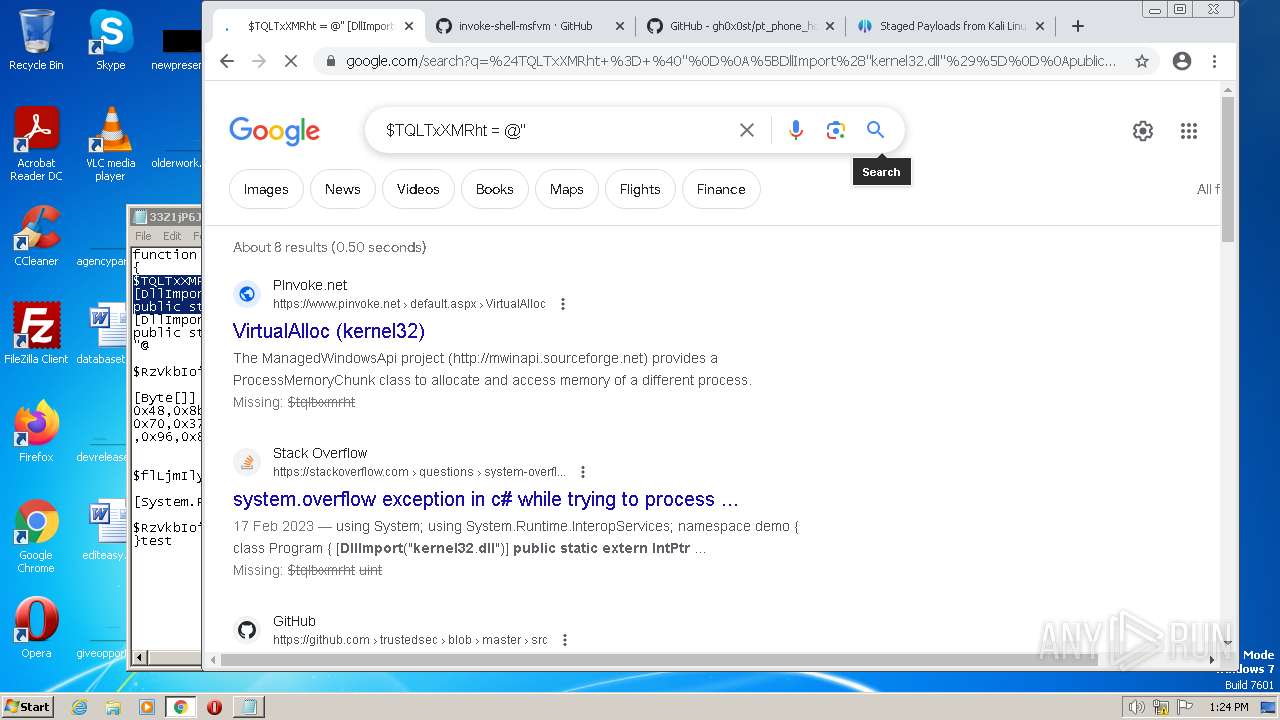
Task: Open the editeasy Word document icon
Action: (103, 530)
